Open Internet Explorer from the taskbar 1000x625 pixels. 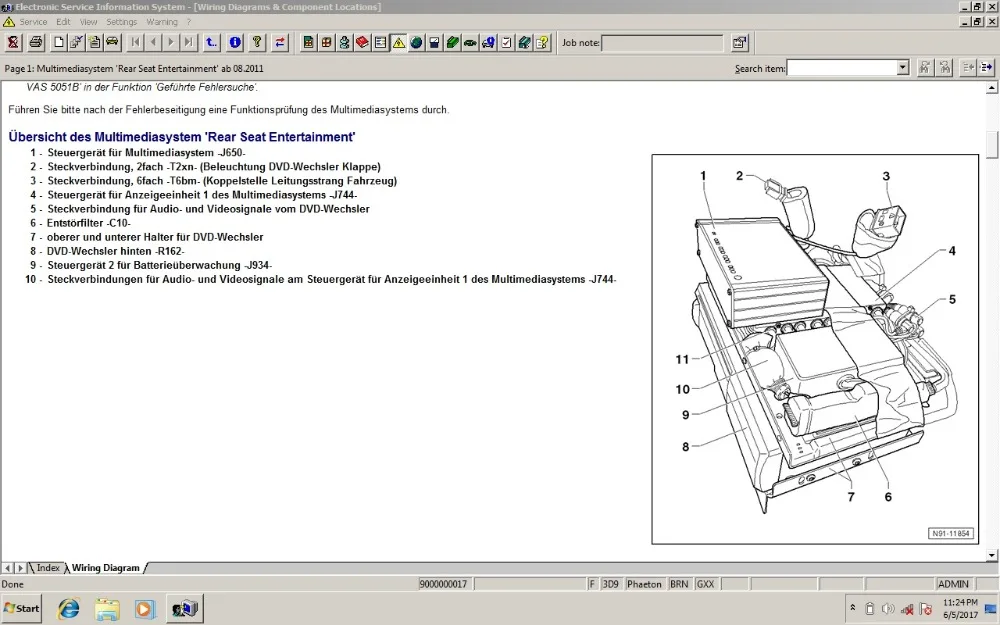pos(68,609)
